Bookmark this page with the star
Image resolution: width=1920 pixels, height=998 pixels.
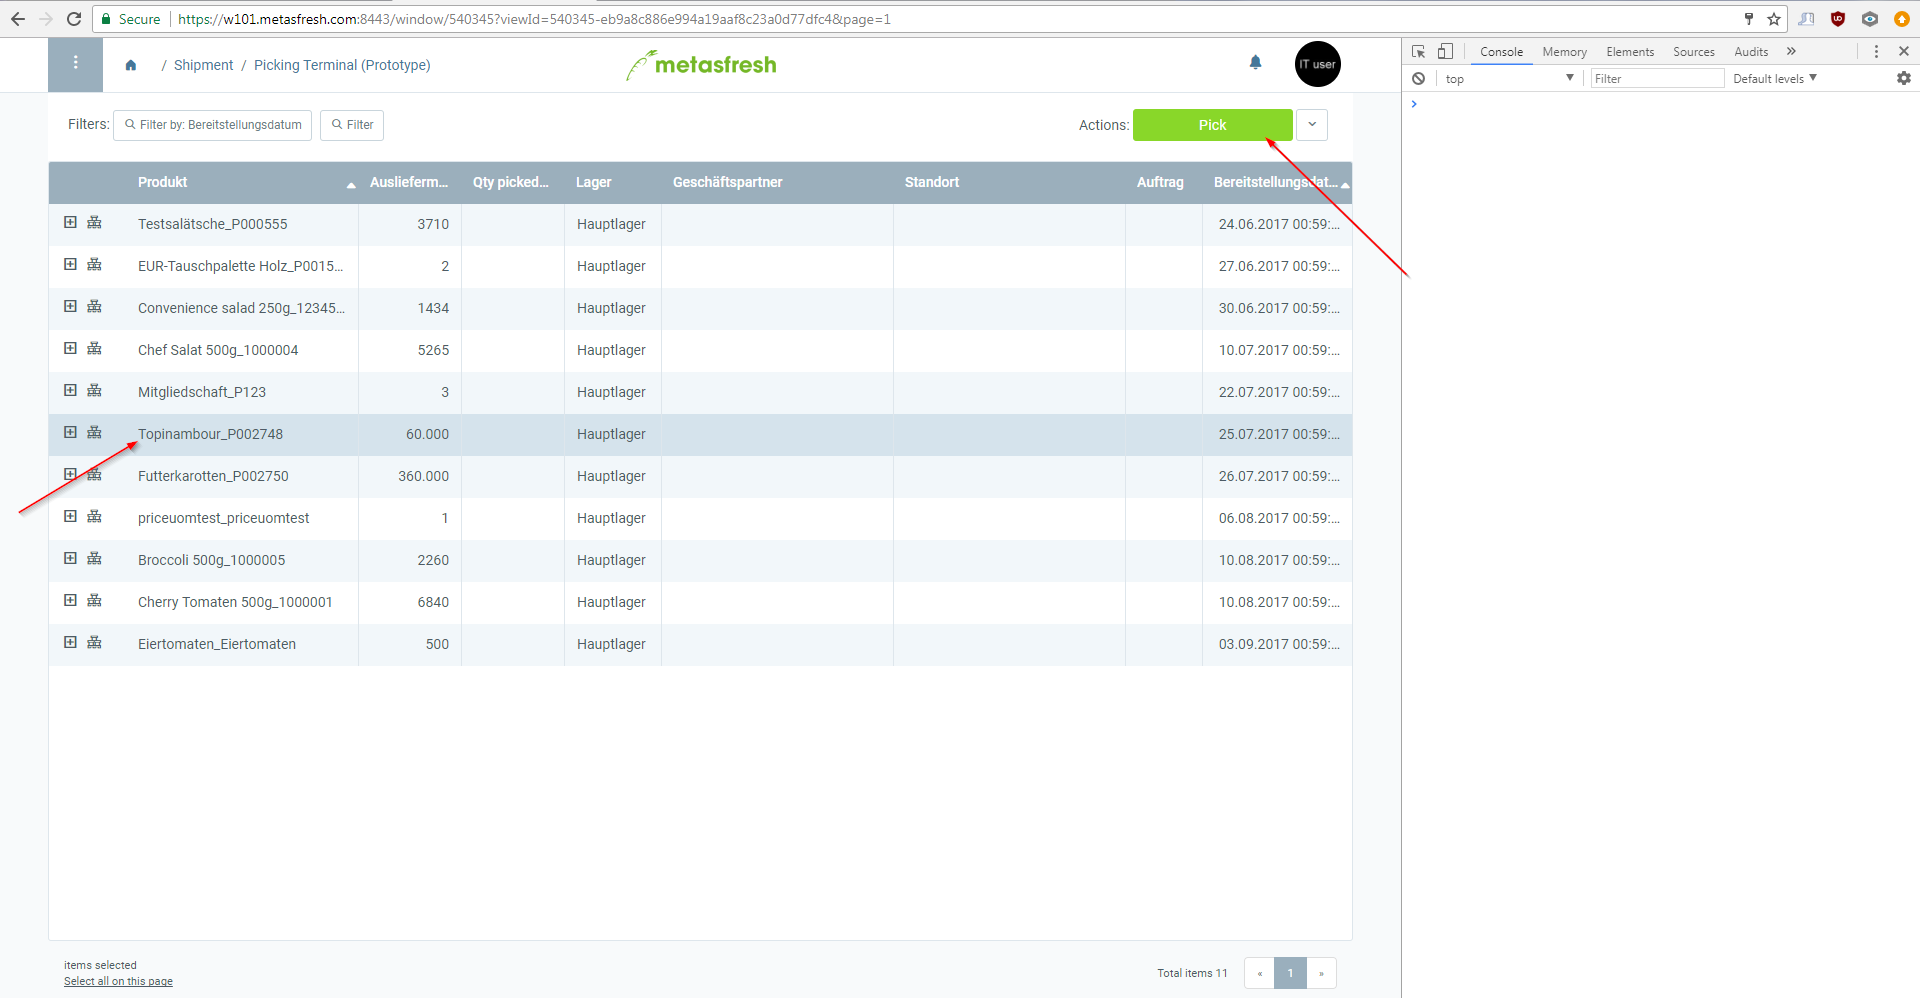coord(1774,19)
